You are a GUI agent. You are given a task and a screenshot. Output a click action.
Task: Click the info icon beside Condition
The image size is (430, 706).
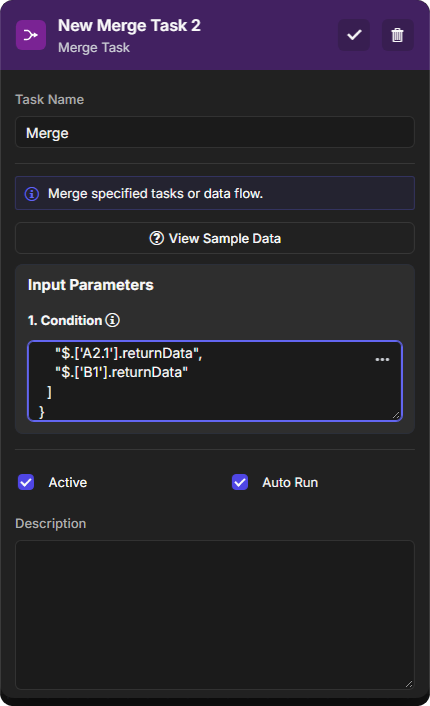pyautogui.click(x=113, y=320)
